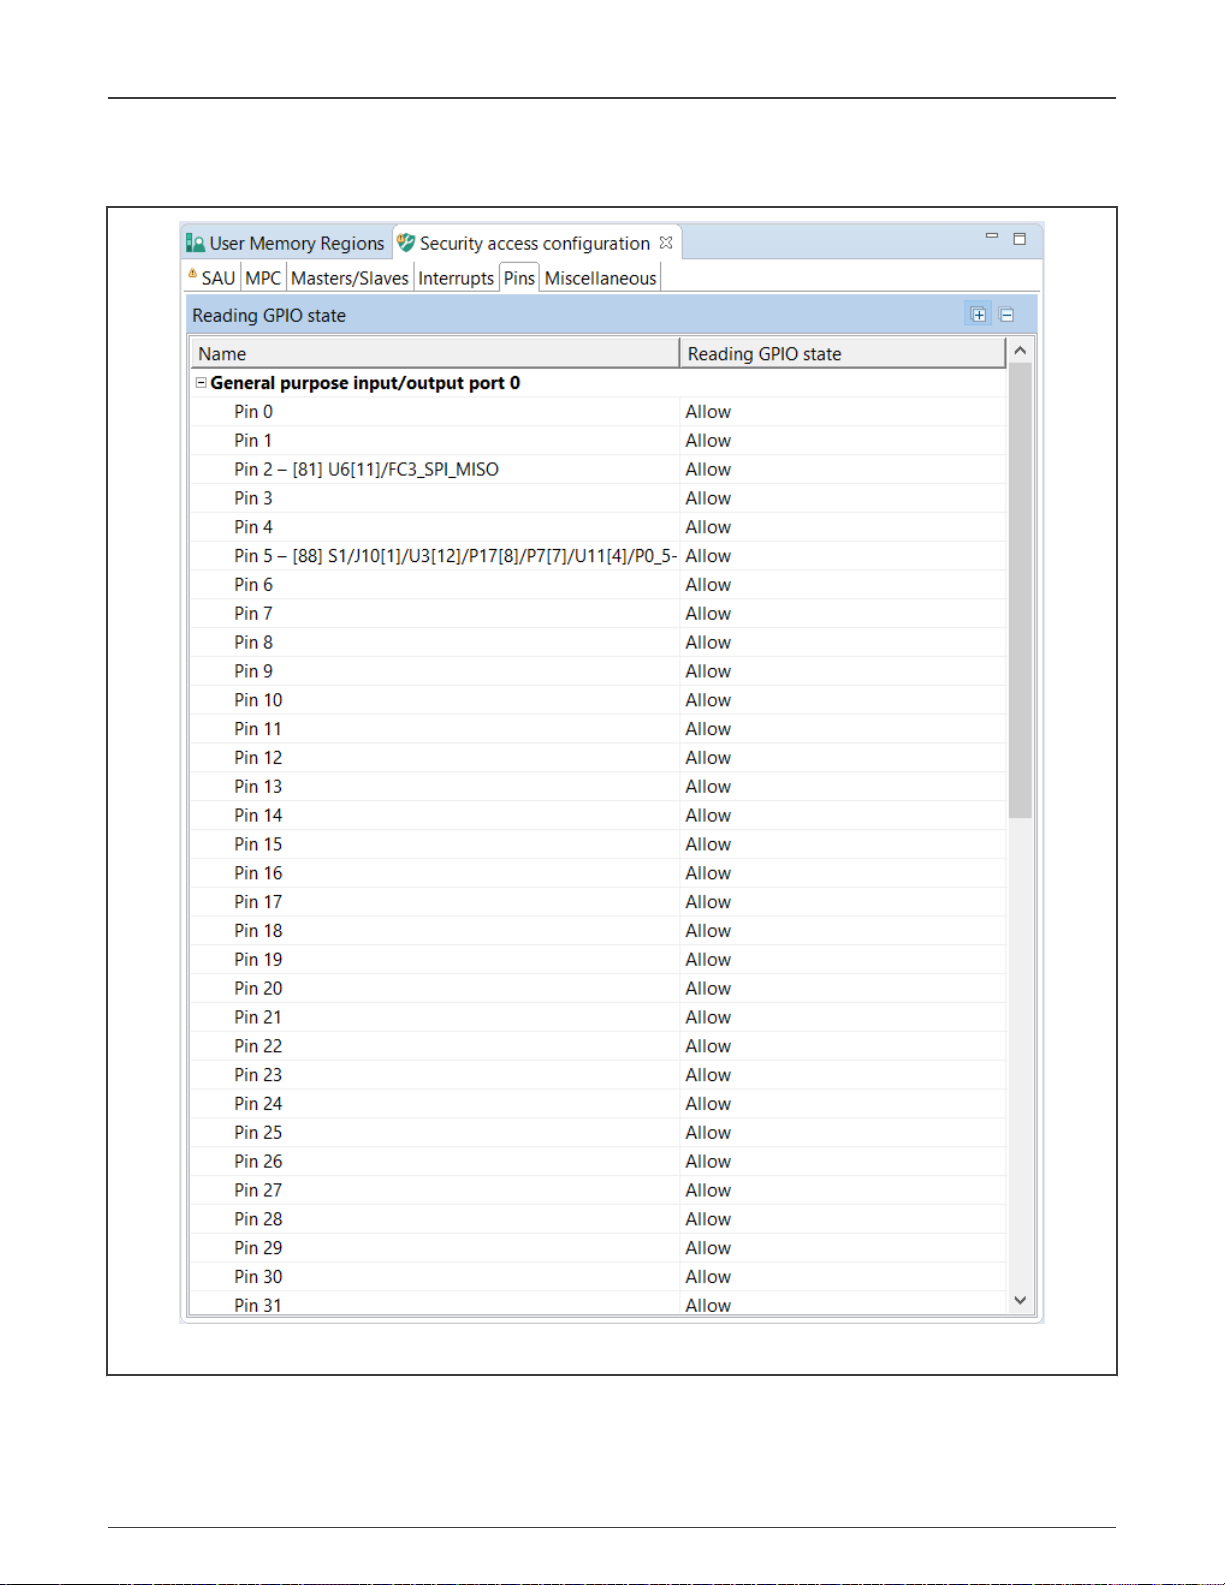Open Allow value dropdown for Pin 0
1225x1585 pixels.
(843, 412)
